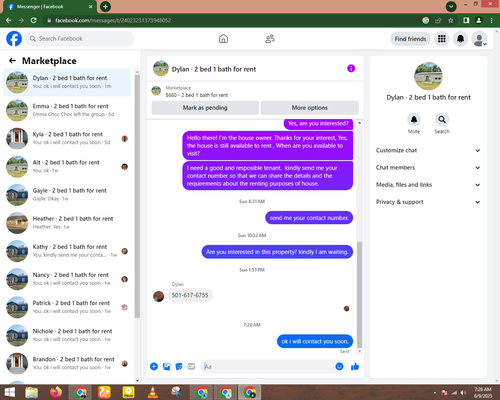Reload page with browser refresh icon
The image size is (500, 400).
pyautogui.click(x=33, y=20)
